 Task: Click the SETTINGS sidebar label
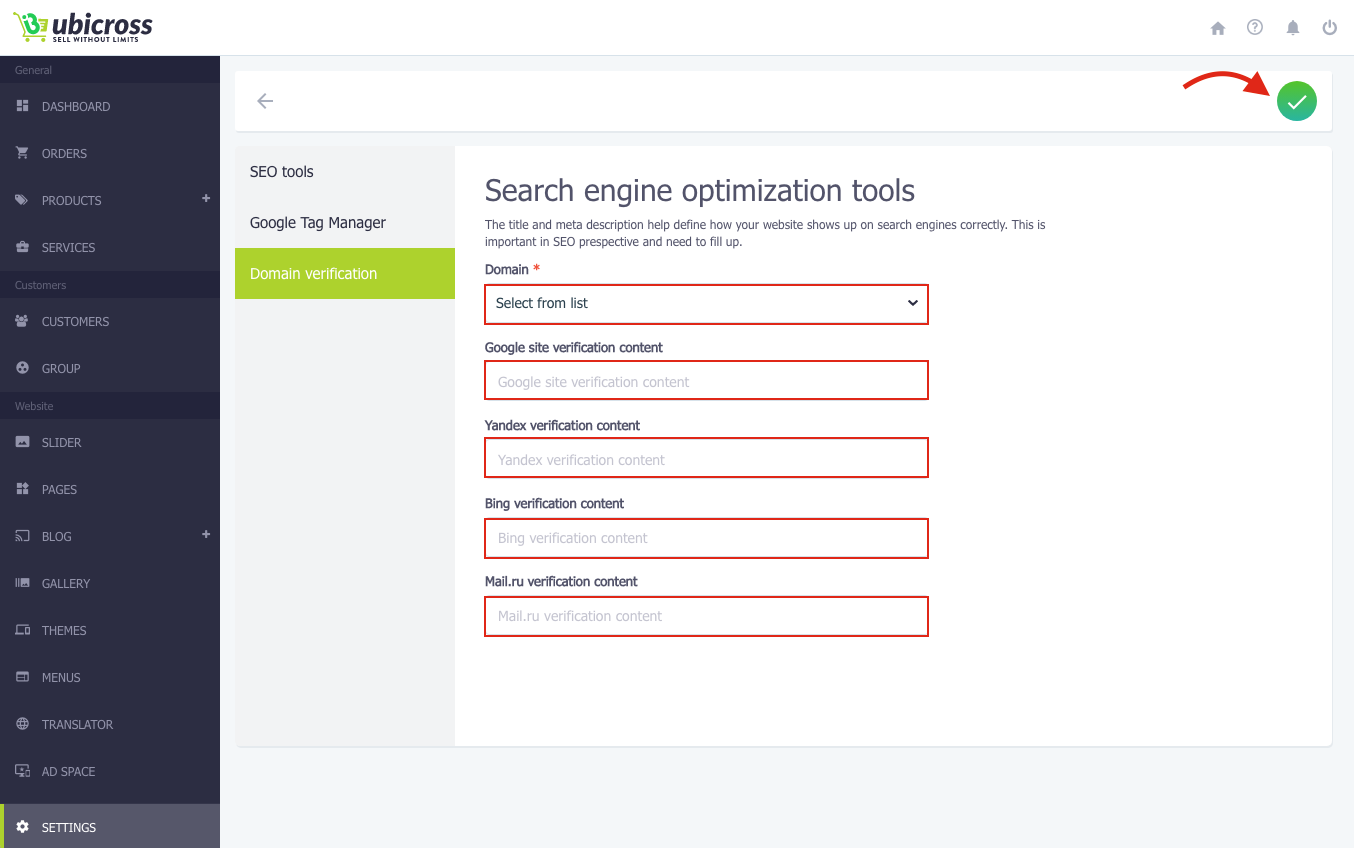click(69, 828)
